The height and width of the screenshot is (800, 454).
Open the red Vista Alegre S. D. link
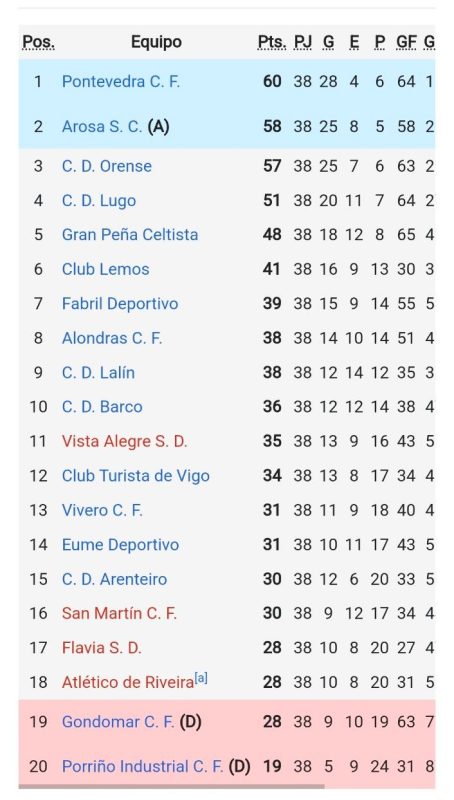(124, 441)
